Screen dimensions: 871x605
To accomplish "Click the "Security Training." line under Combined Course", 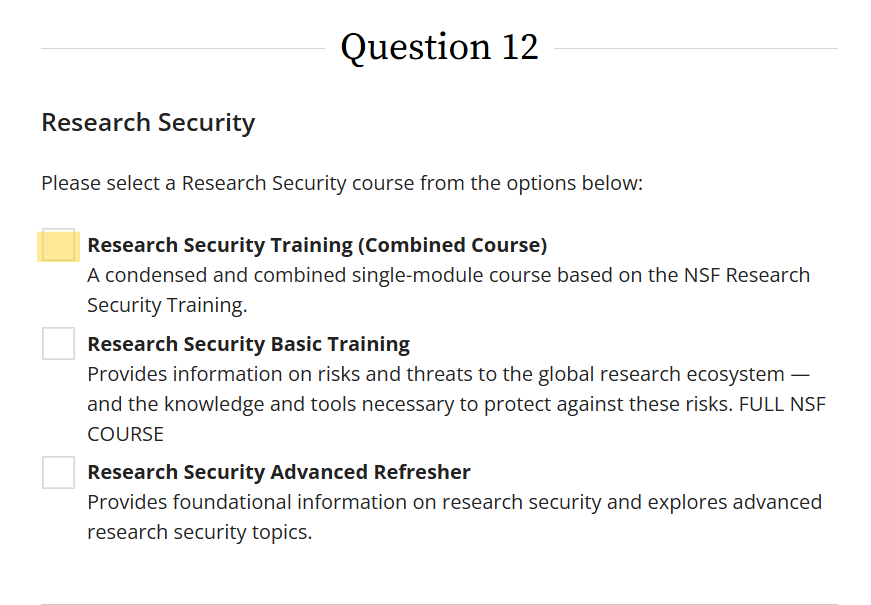I will coord(167,305).
